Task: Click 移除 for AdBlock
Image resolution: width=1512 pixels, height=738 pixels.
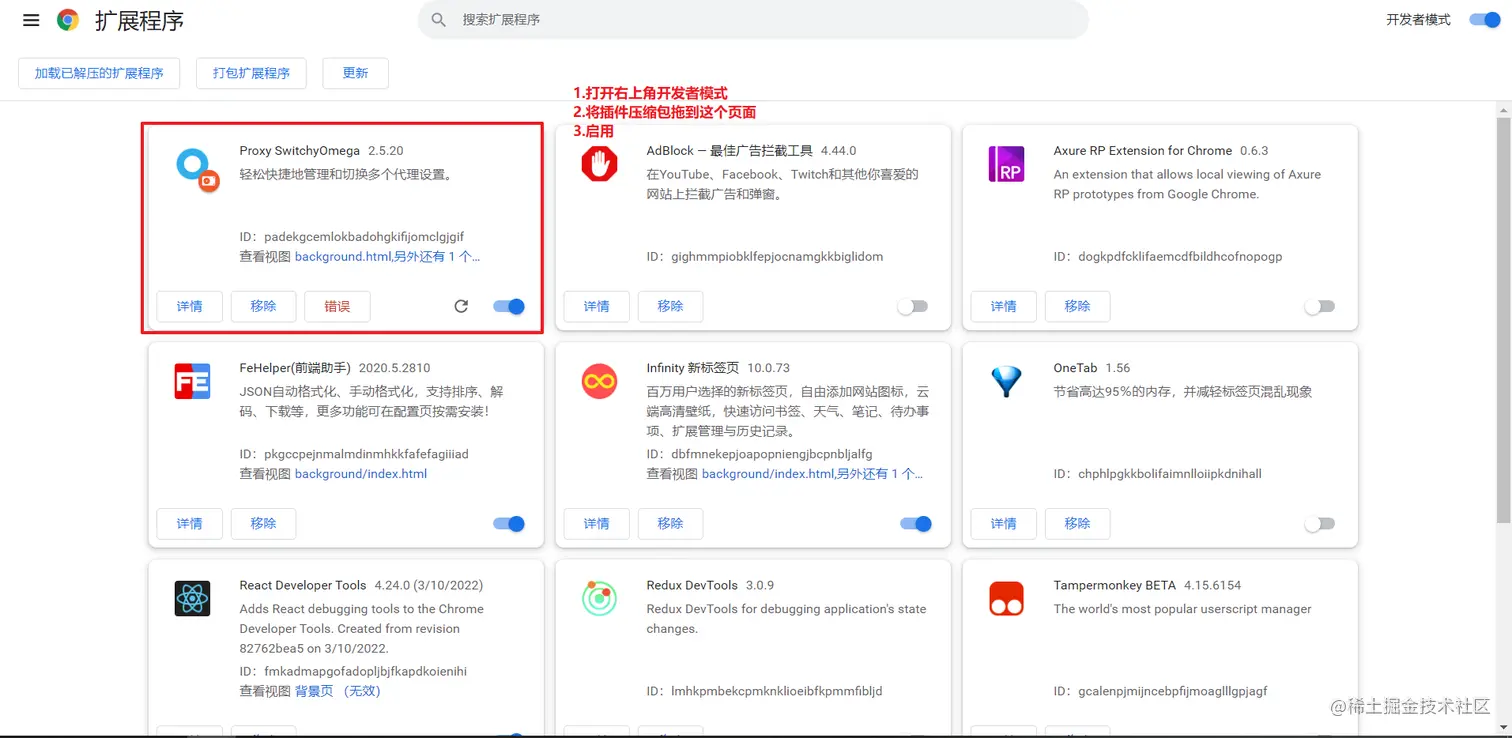Action: 671,306
